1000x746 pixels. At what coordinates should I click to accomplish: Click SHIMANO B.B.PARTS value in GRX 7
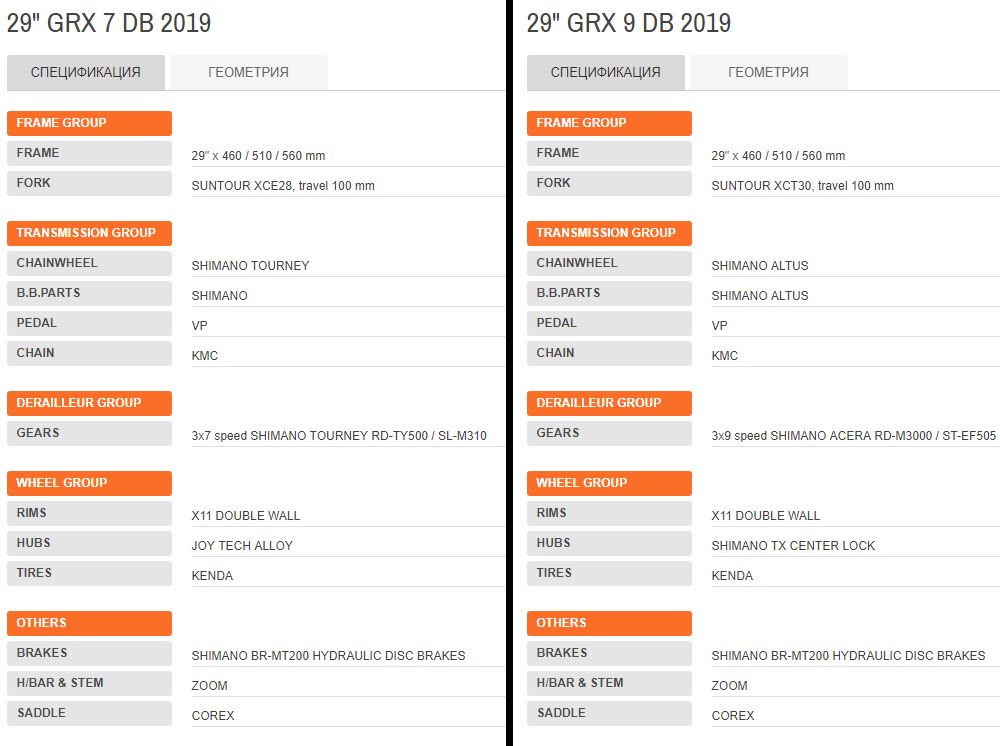(x=219, y=295)
